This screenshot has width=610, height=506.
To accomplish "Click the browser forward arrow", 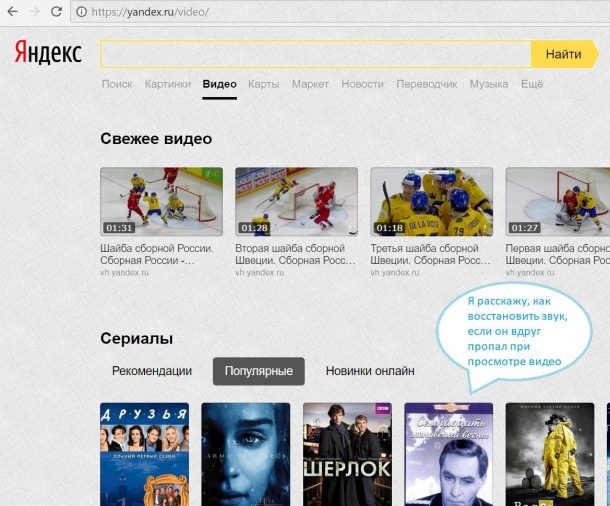I will tap(35, 12).
